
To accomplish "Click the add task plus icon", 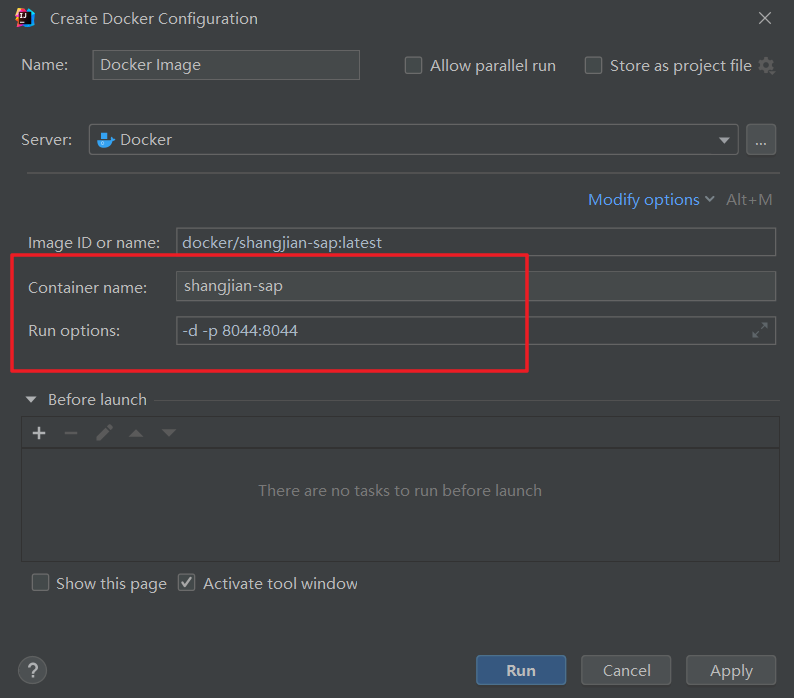I will pyautogui.click(x=39, y=433).
